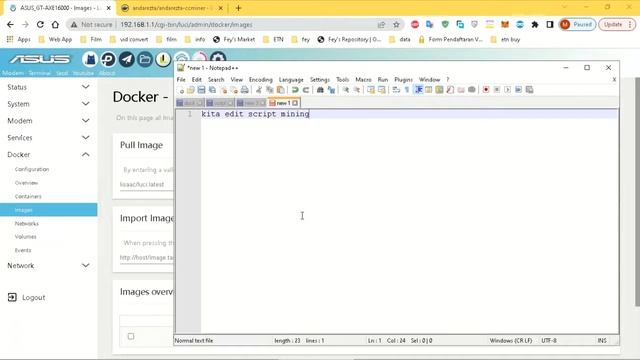Screen dimensions: 640x360
Task: Reload the router page in Chrome
Action: click(x=40, y=24)
